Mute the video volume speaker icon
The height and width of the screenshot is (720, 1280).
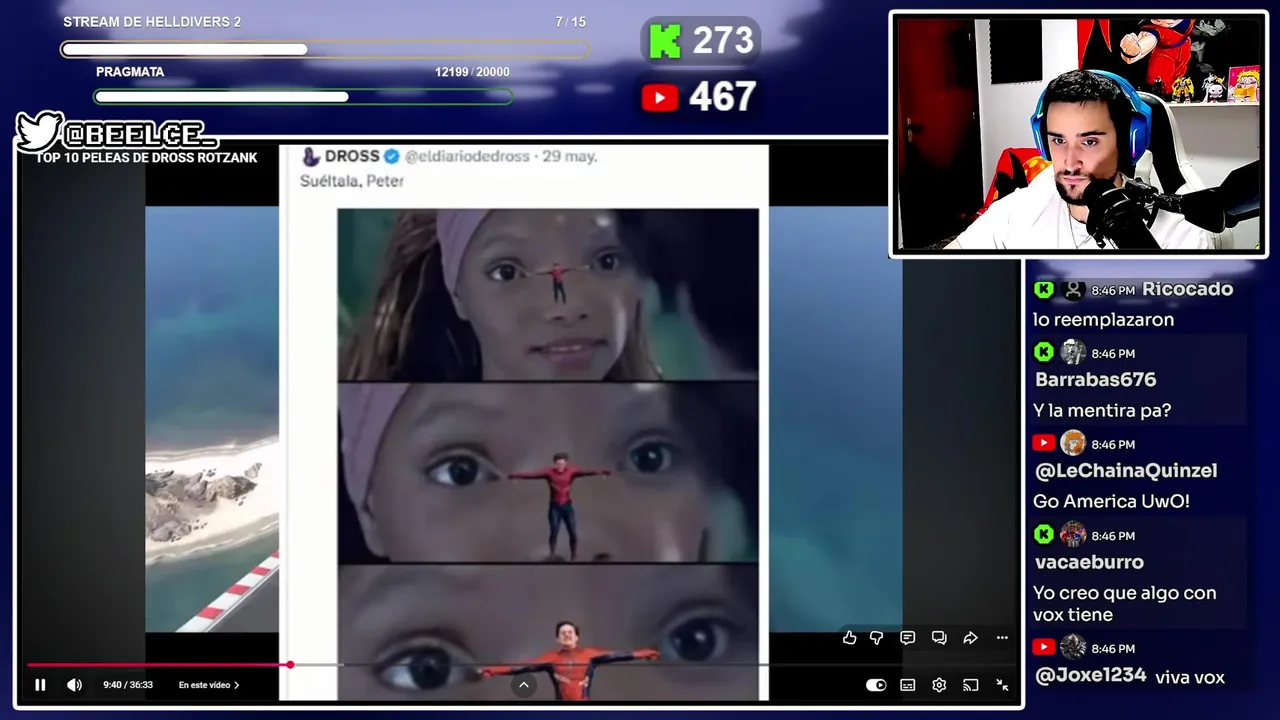click(x=74, y=685)
